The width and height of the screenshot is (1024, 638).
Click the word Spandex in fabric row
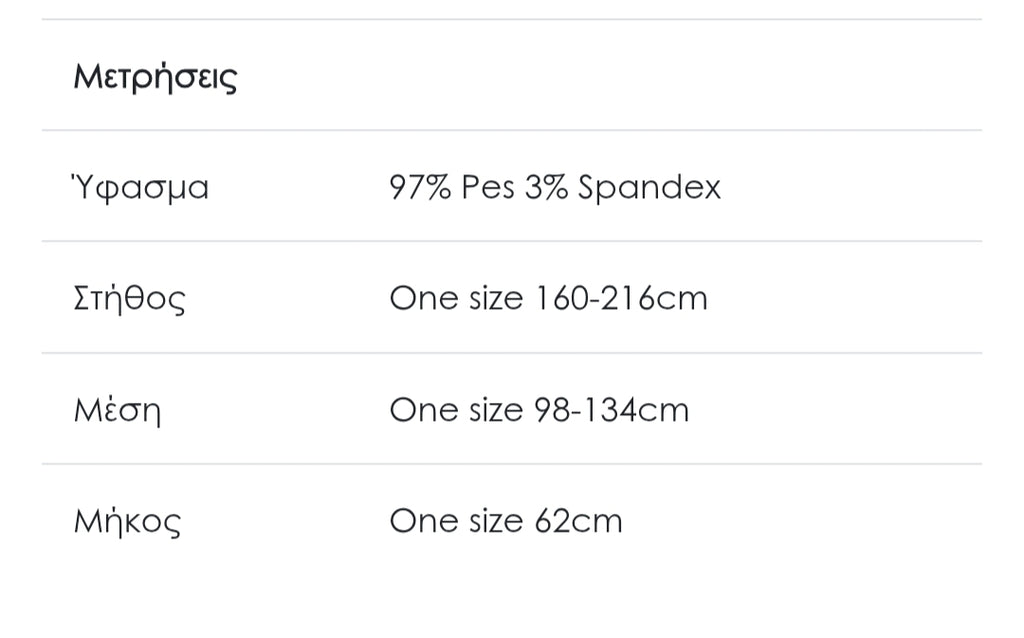(649, 188)
